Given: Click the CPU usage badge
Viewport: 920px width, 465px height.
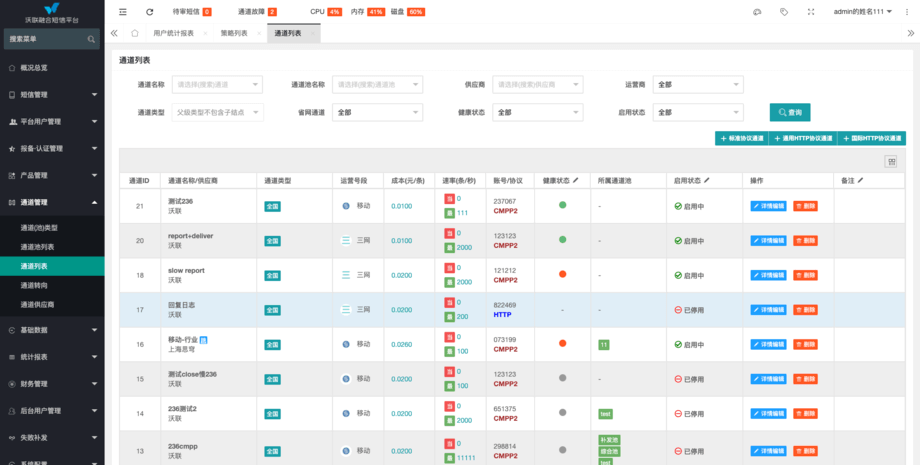Looking at the screenshot, I should point(335,12).
